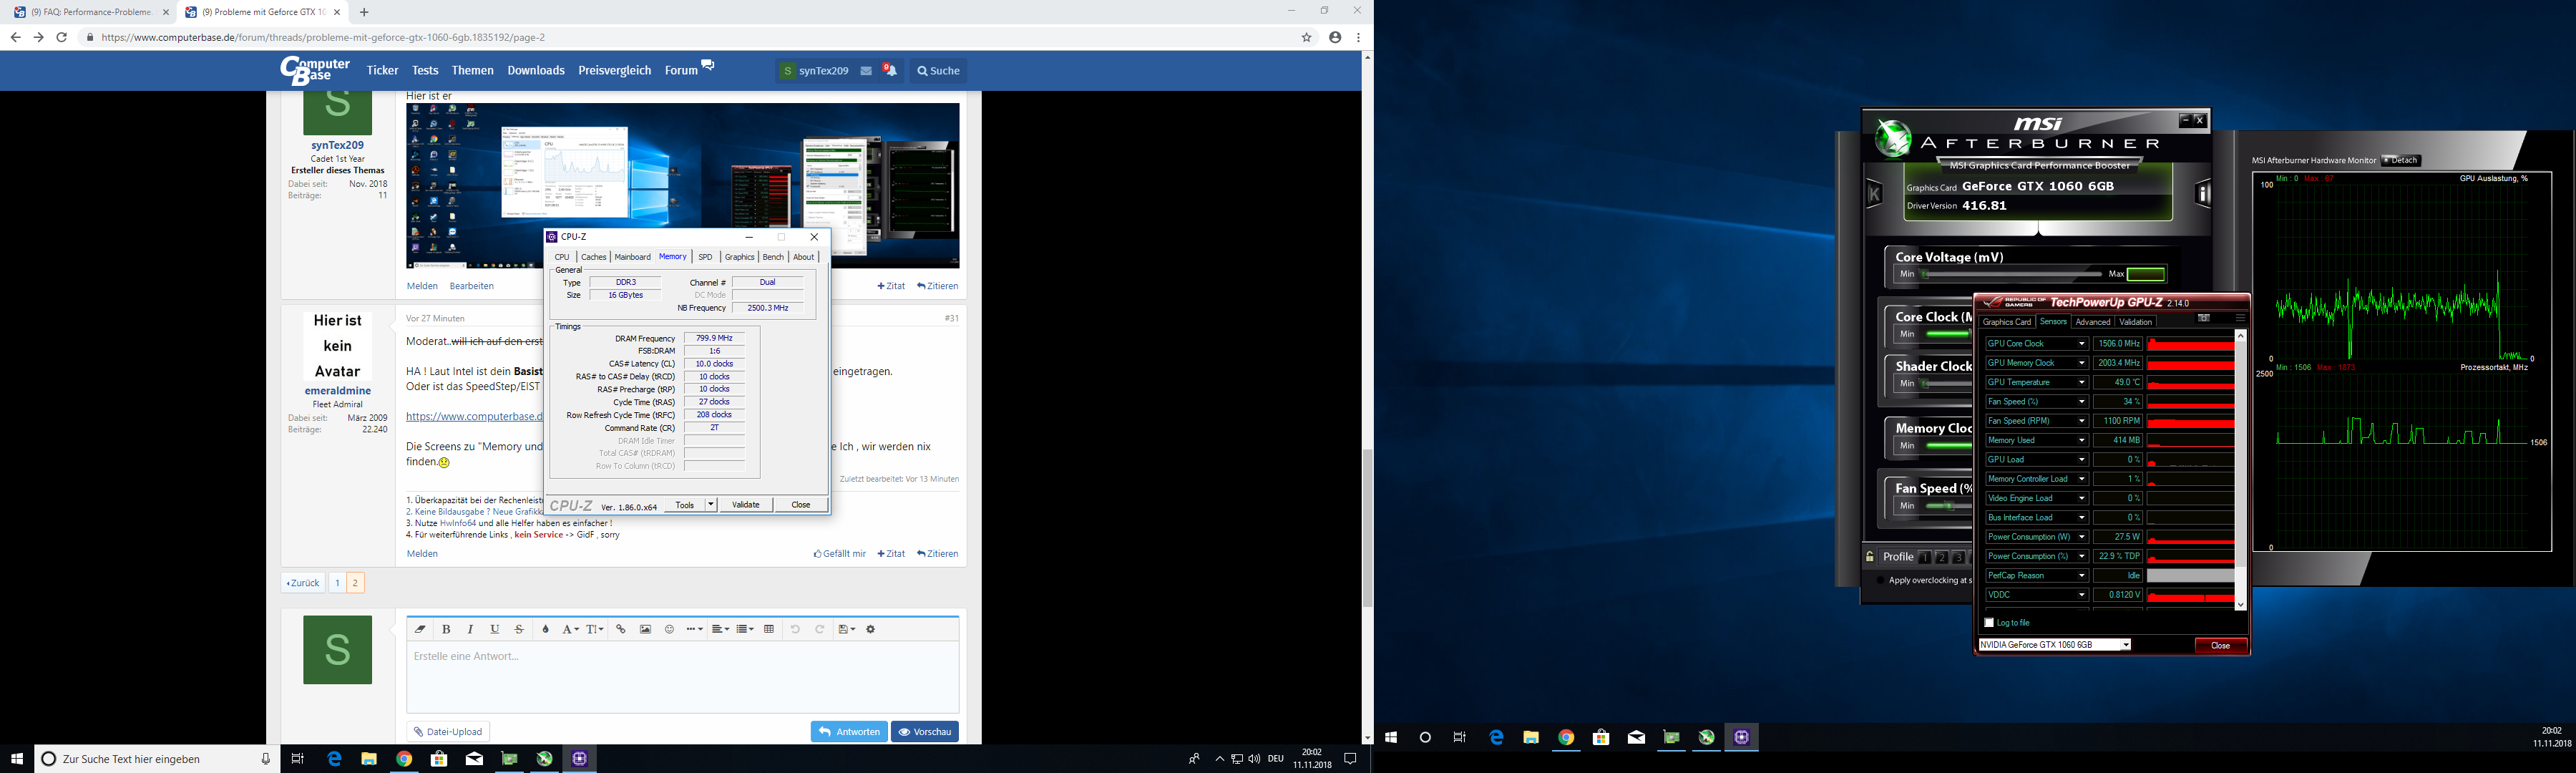Click the GPU-Z screenshot camera icon
Viewport: 2576px width, 773px height.
pyautogui.click(x=2203, y=319)
